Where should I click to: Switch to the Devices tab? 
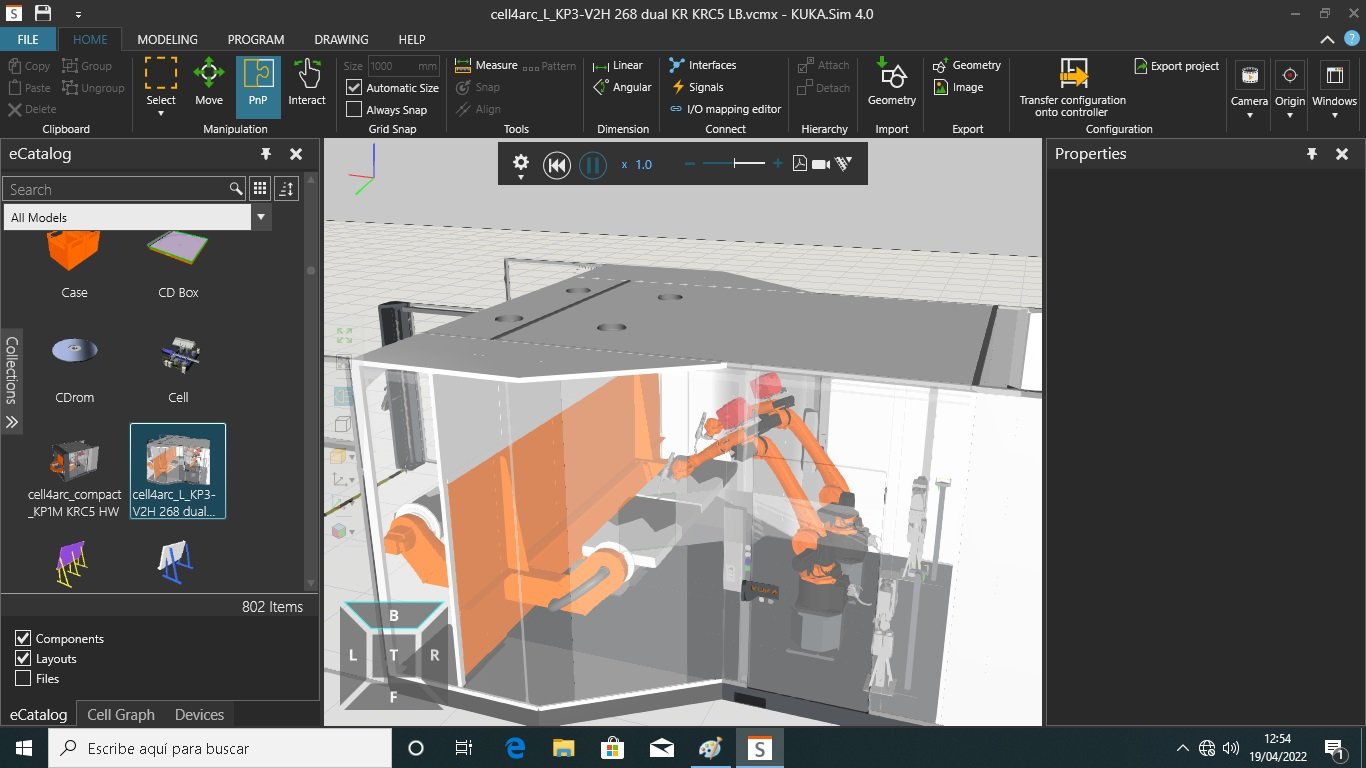point(199,714)
